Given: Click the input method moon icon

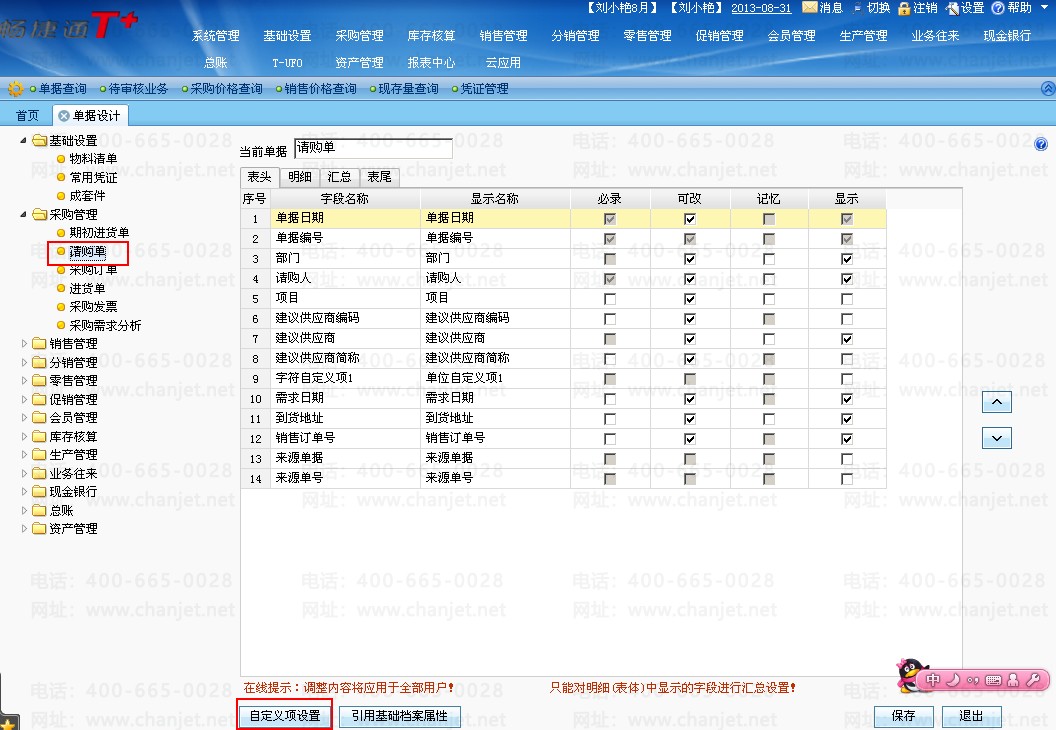Looking at the screenshot, I should 953,679.
